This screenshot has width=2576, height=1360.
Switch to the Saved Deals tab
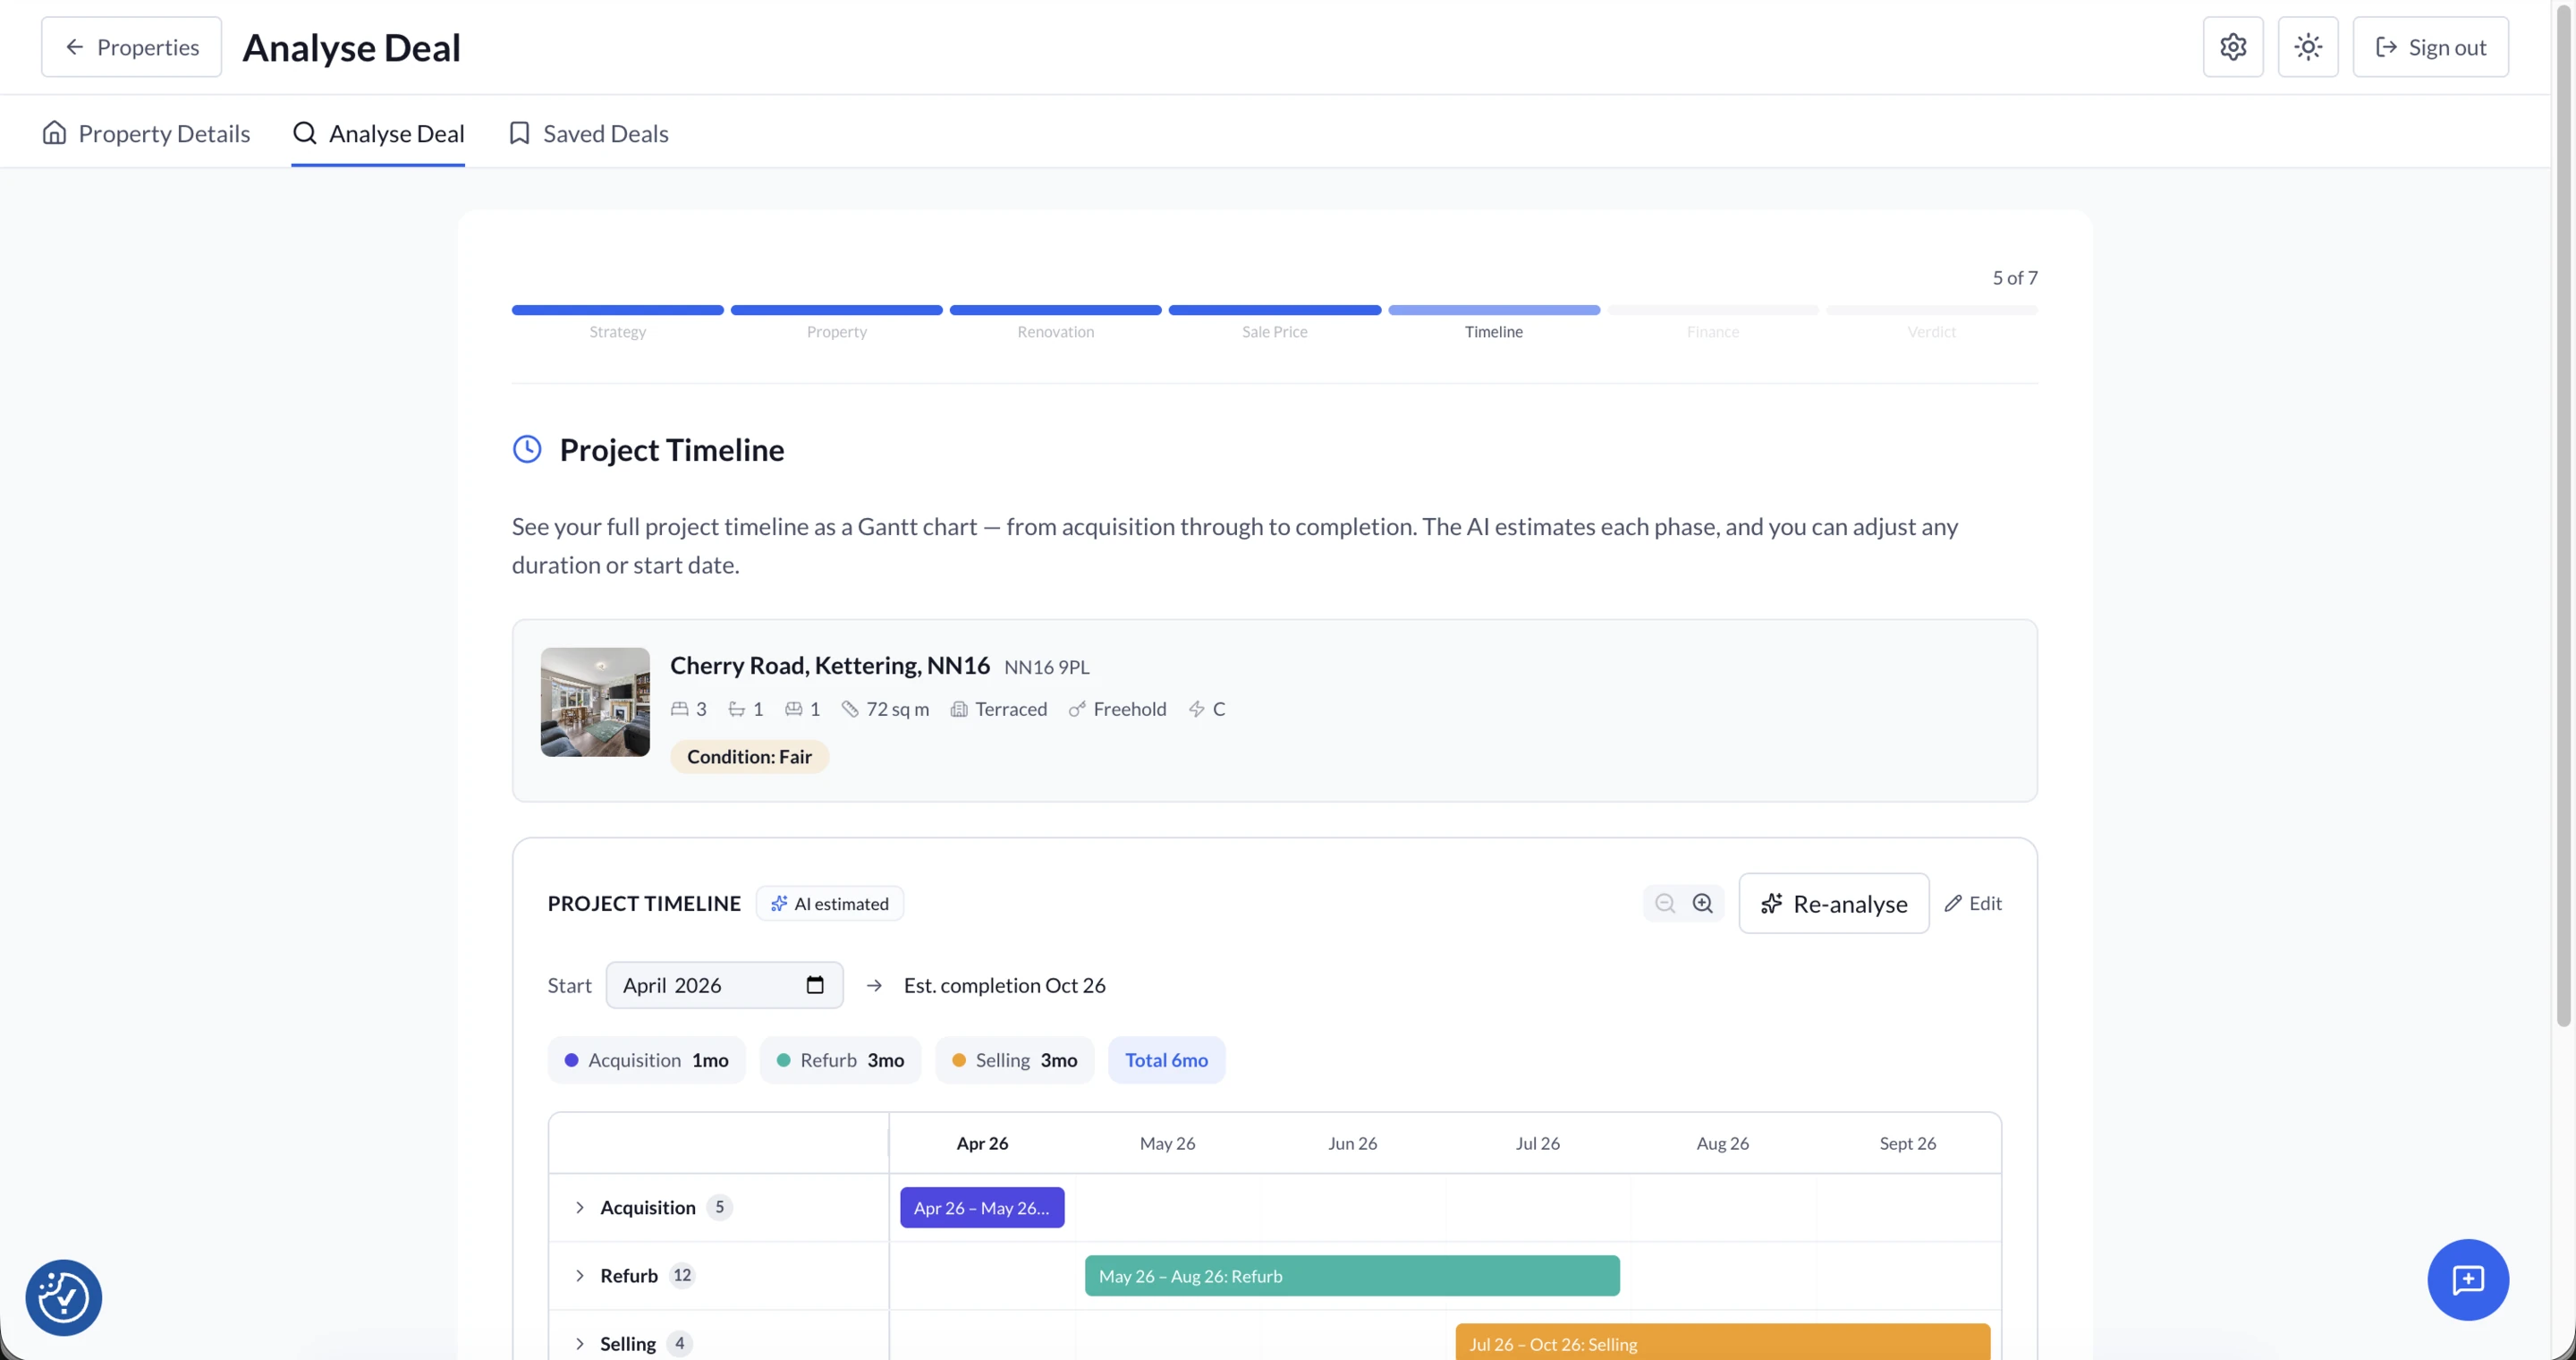pos(588,133)
